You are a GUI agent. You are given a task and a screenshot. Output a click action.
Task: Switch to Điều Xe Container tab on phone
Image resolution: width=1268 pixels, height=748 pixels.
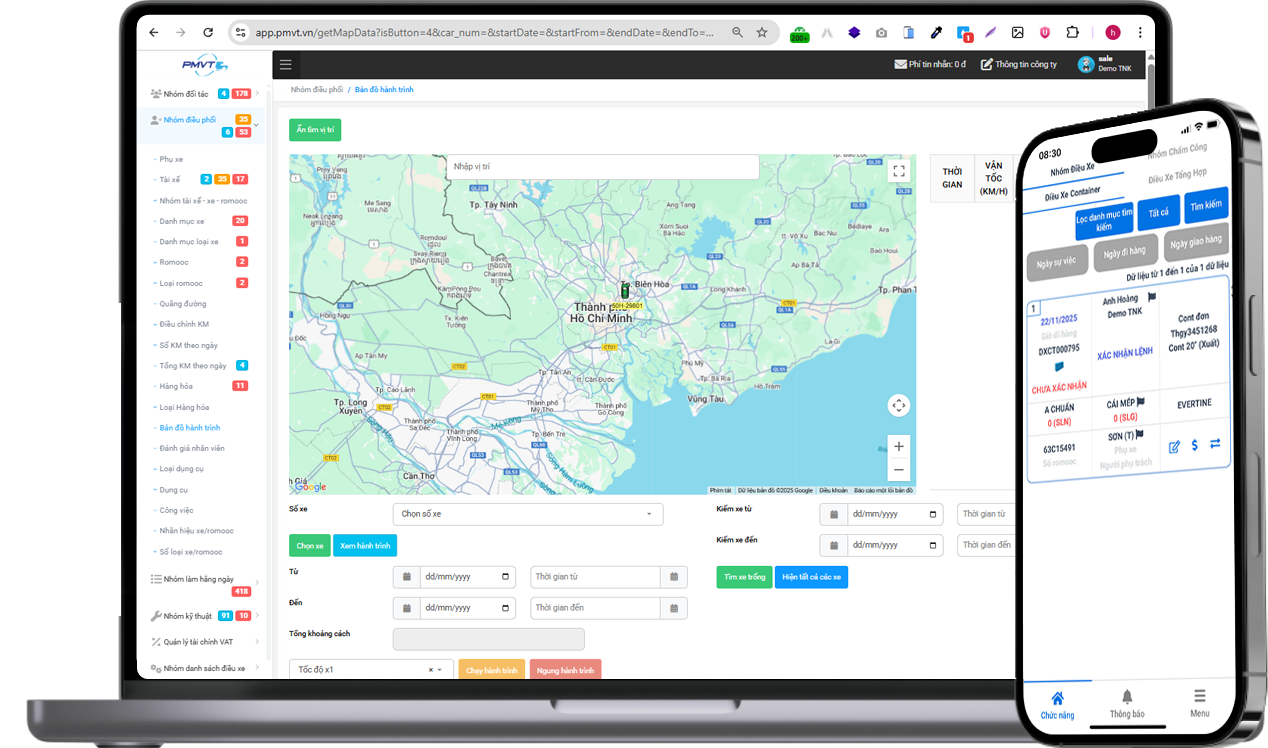click(1073, 192)
